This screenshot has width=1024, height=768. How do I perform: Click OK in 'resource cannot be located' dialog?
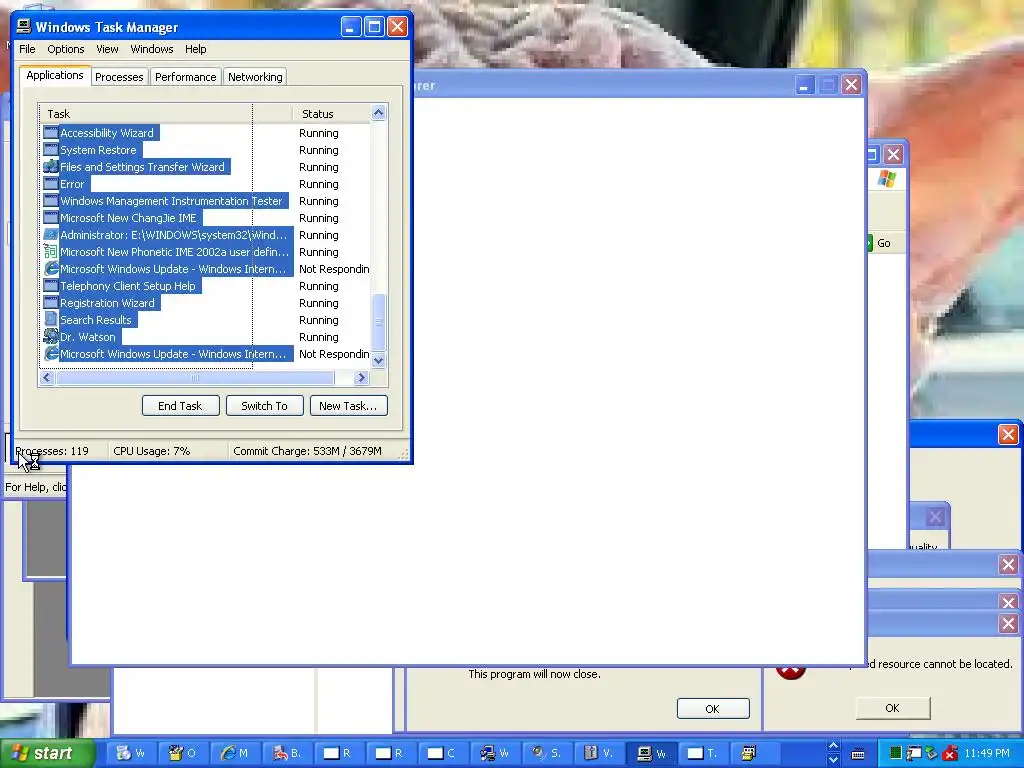click(x=892, y=708)
